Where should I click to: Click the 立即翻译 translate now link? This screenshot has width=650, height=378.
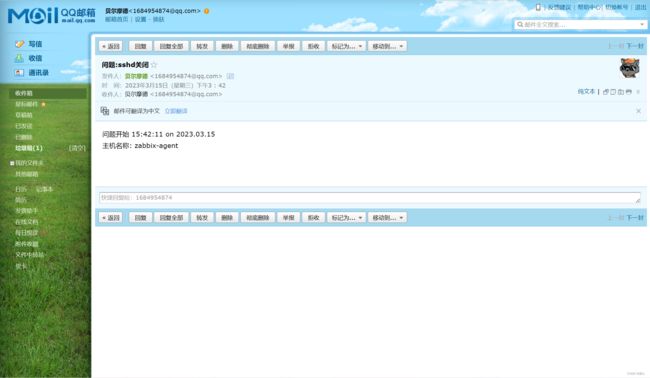(x=176, y=111)
